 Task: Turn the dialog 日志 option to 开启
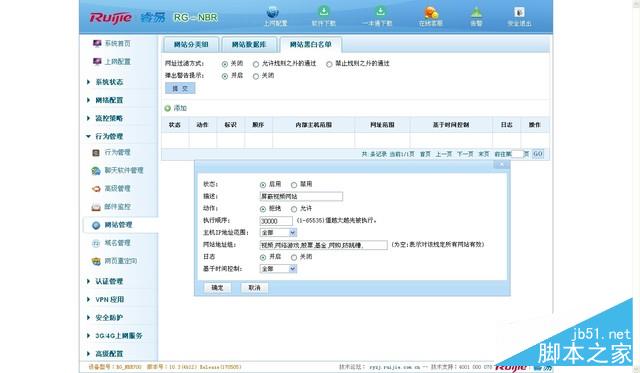tap(263, 258)
